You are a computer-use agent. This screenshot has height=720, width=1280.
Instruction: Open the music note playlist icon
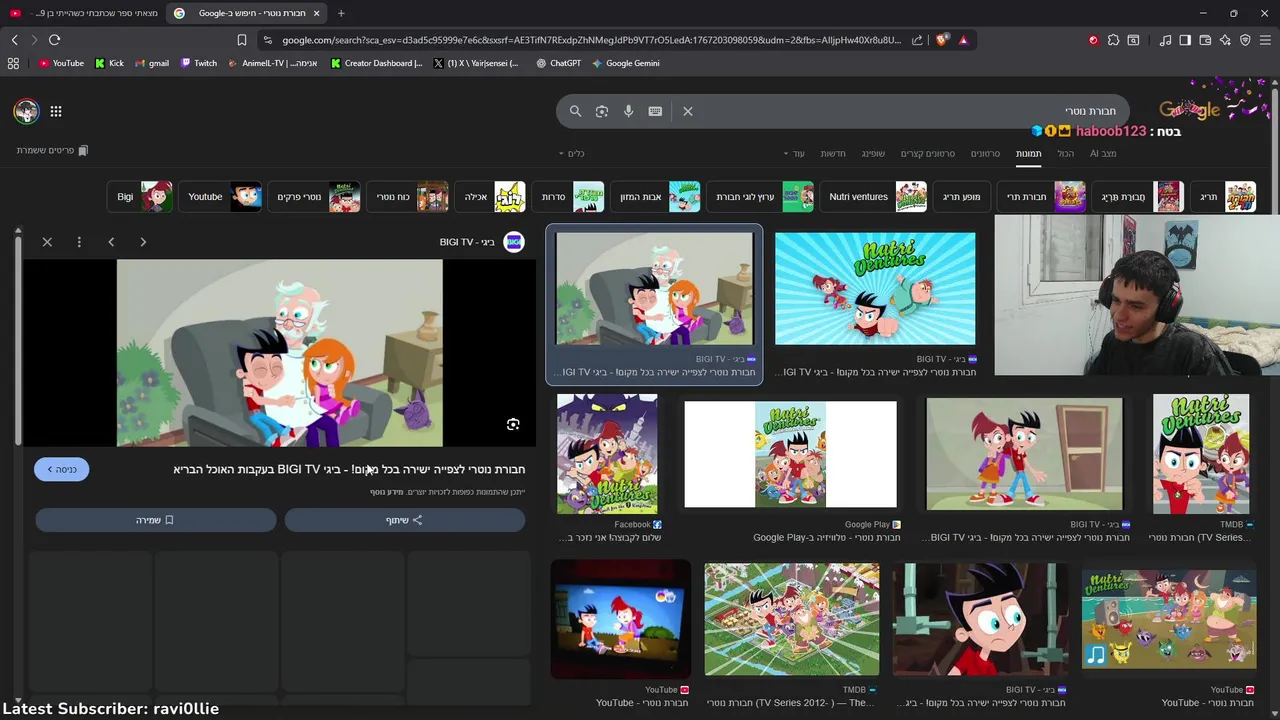[x=1166, y=40]
